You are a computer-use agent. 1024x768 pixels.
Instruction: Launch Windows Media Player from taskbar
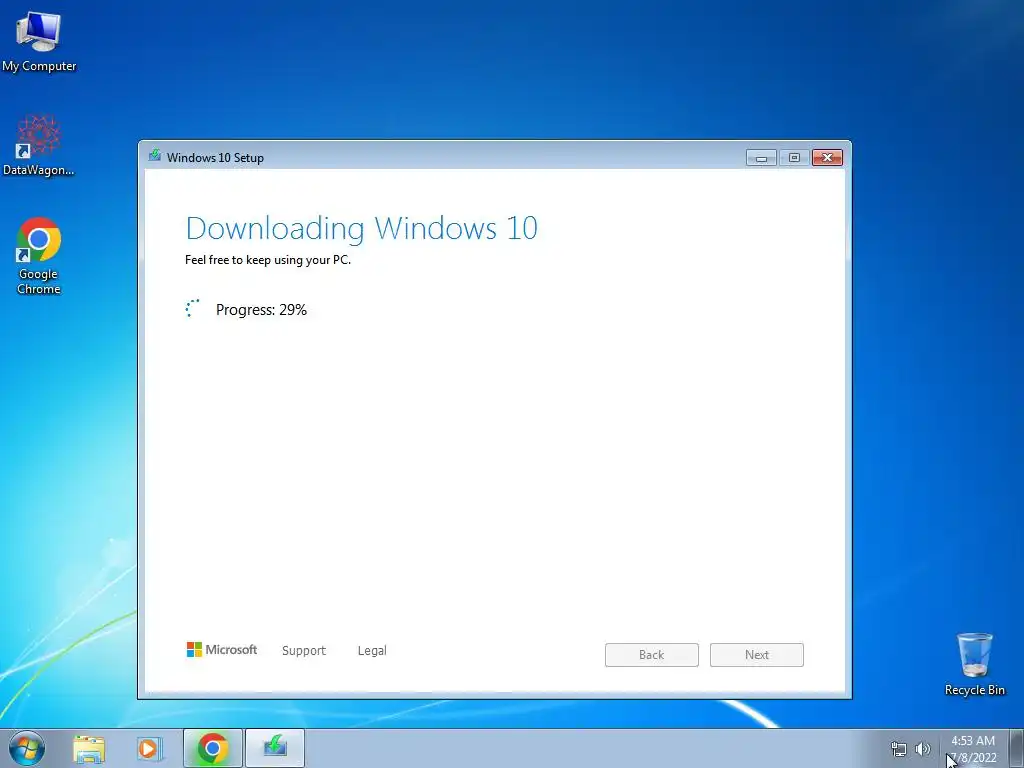tap(150, 748)
